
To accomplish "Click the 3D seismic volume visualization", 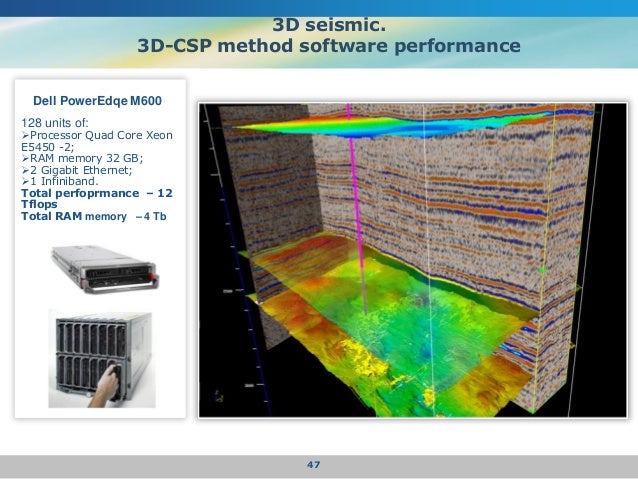I will click(x=413, y=260).
